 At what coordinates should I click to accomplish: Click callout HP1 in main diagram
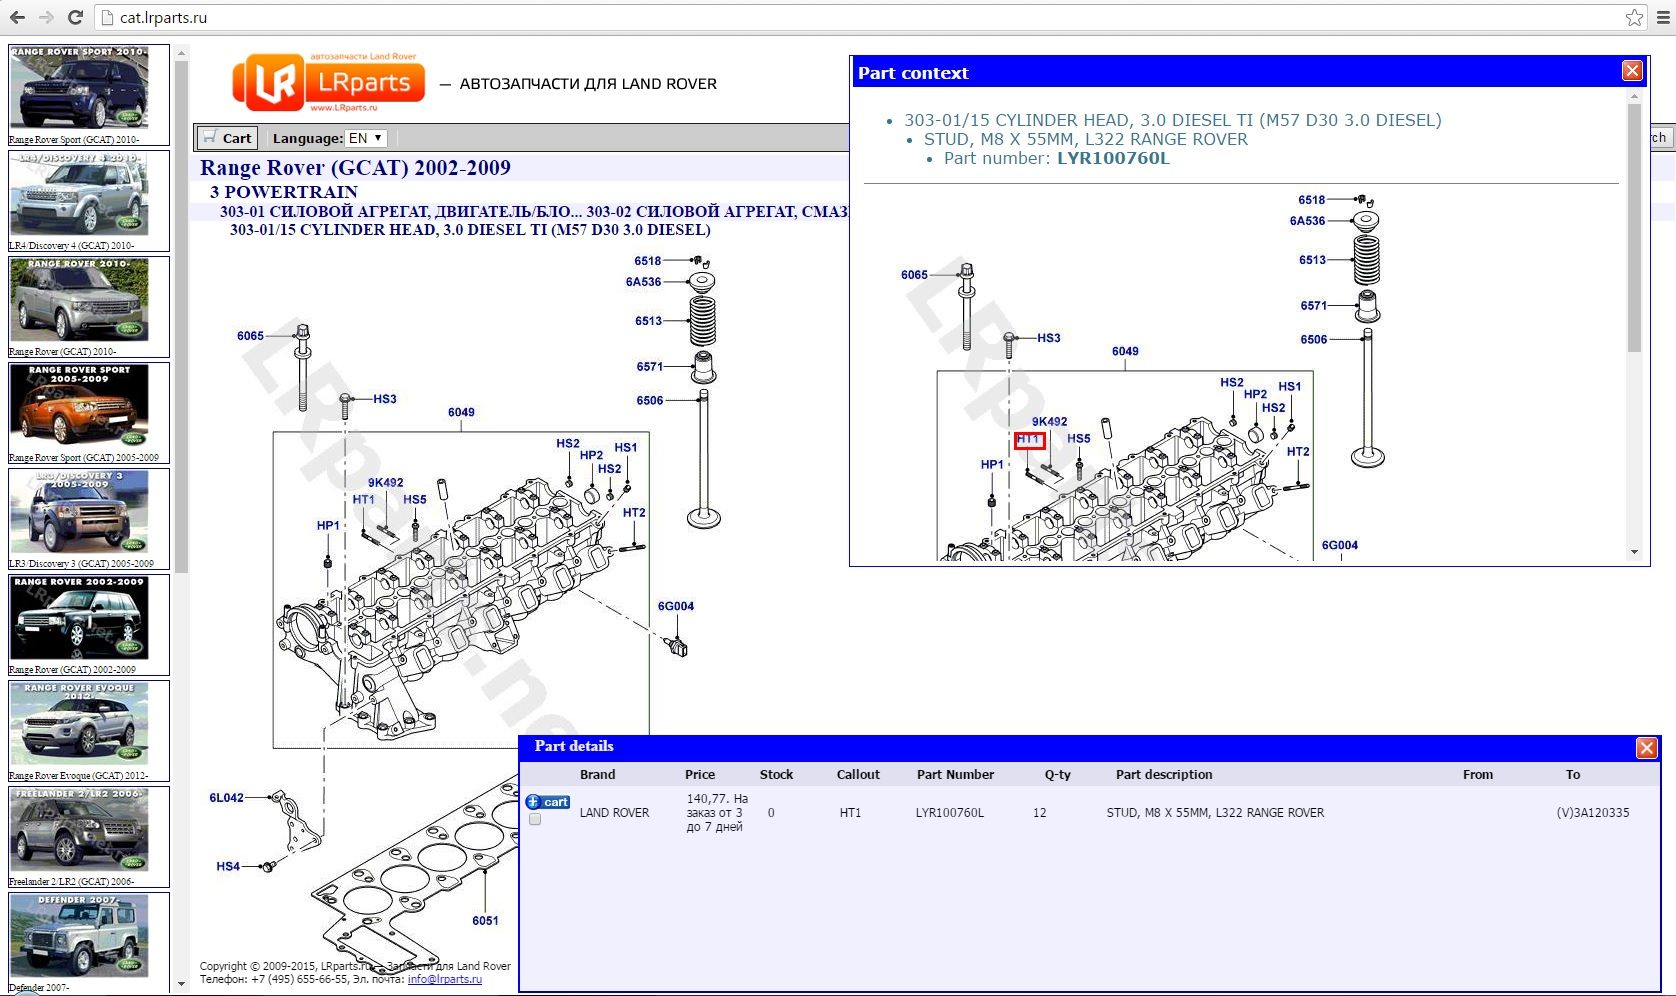click(x=328, y=525)
